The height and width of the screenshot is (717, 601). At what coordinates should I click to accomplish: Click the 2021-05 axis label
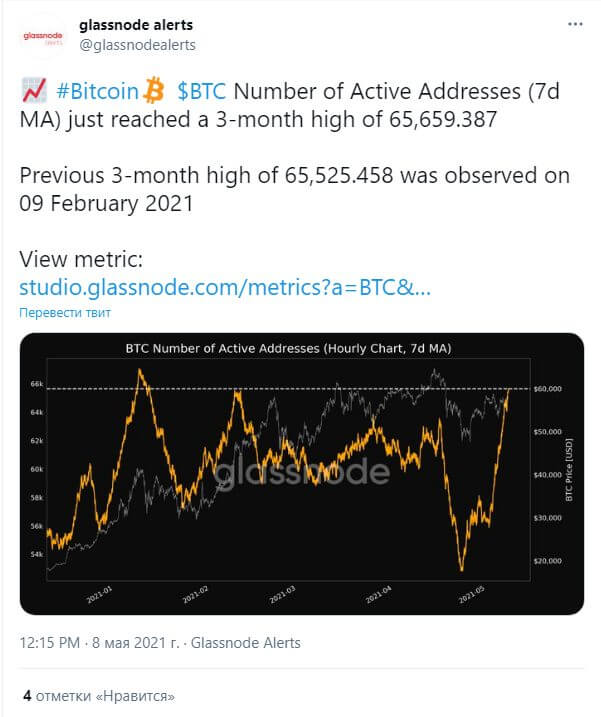click(x=472, y=594)
